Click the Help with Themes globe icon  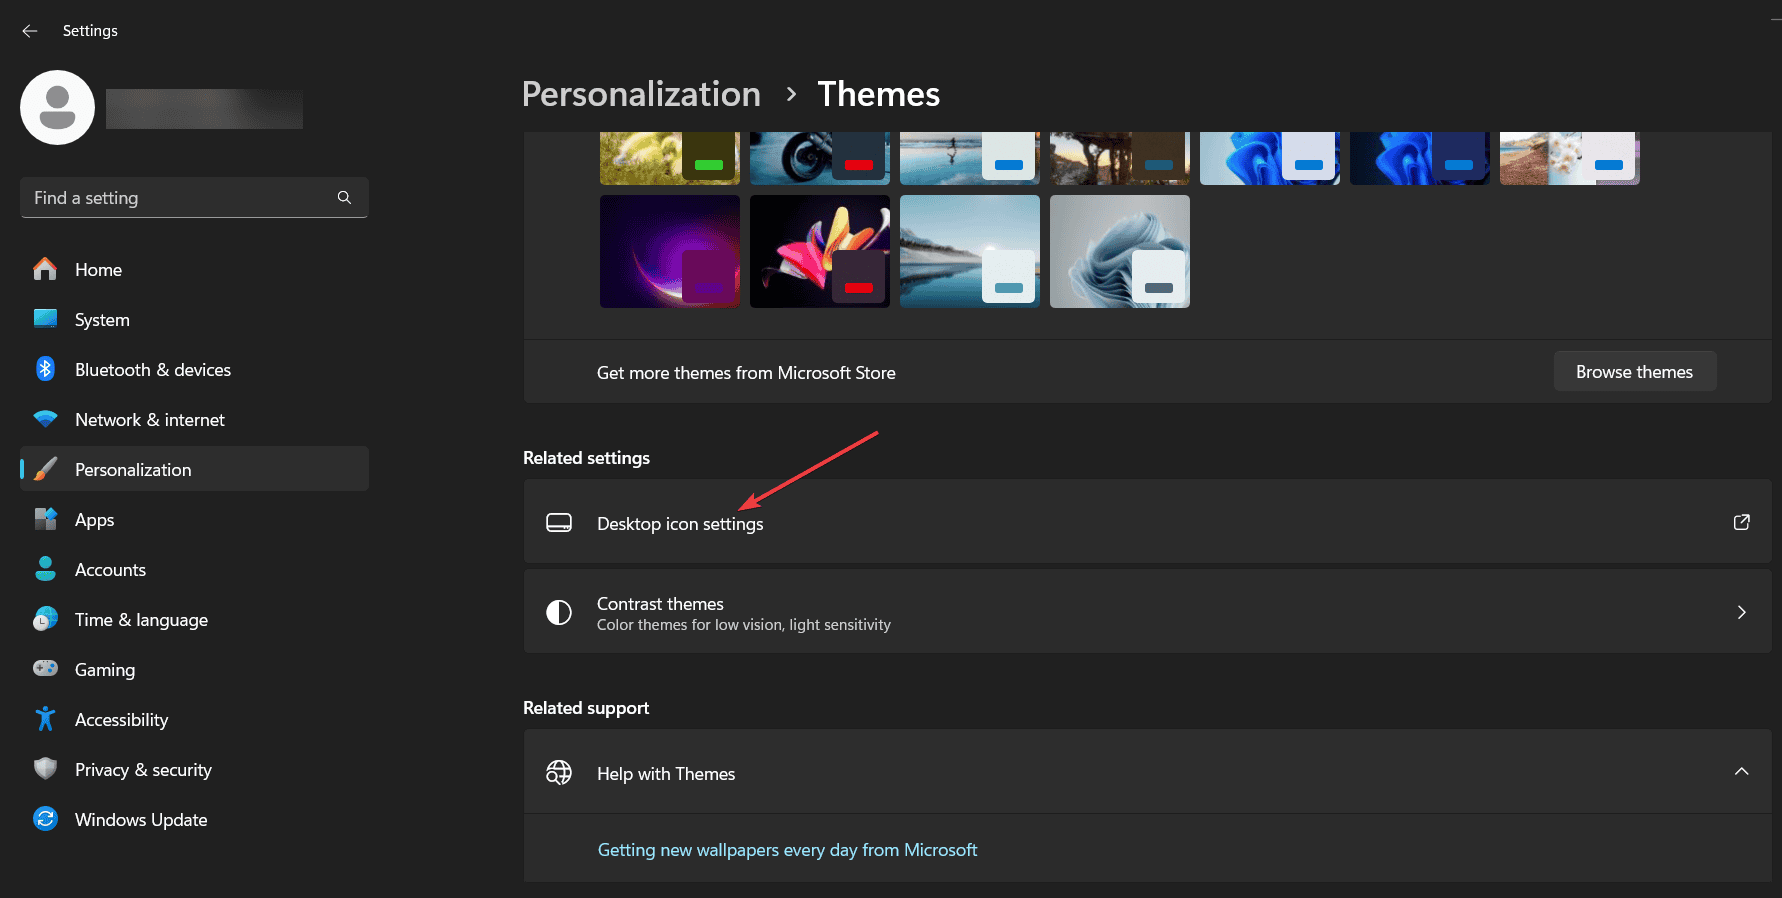coord(559,772)
